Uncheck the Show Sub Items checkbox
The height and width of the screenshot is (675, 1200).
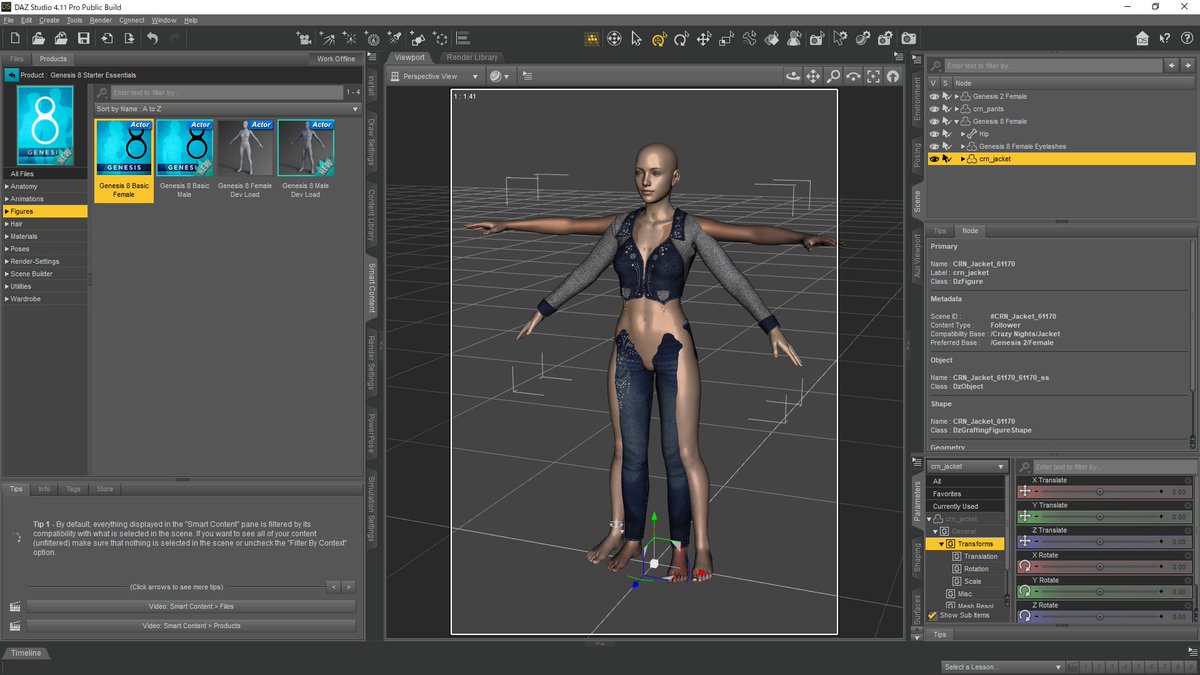tap(933, 615)
